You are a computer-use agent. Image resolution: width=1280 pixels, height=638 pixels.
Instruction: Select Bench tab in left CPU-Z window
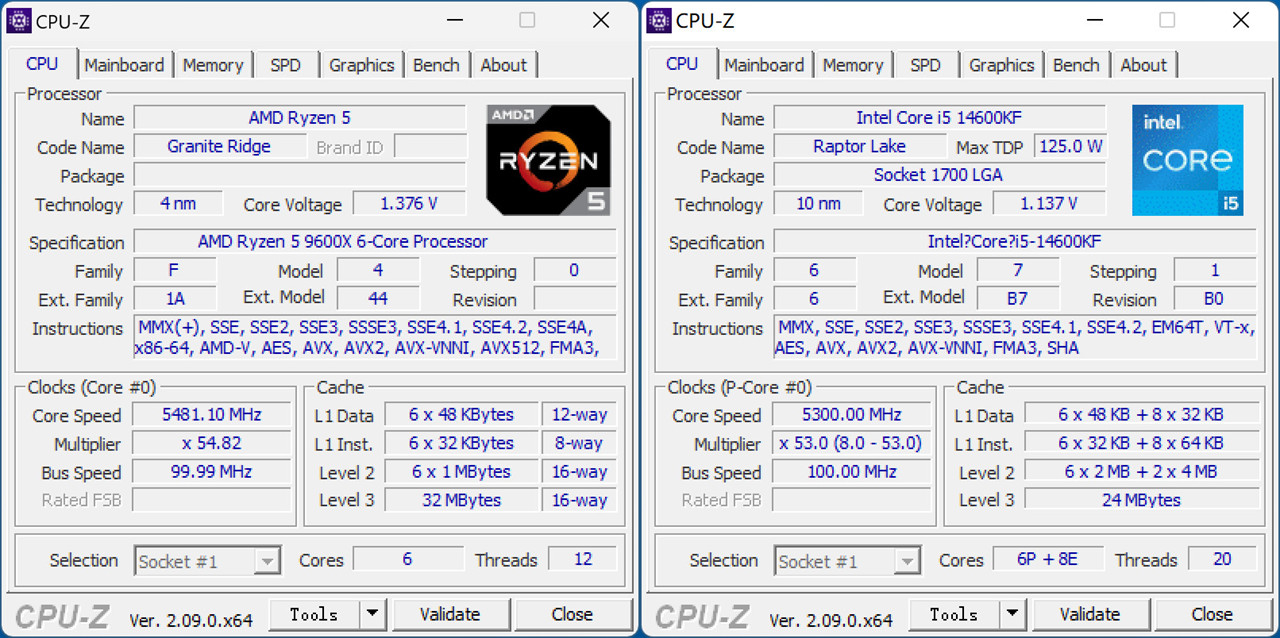tap(437, 65)
